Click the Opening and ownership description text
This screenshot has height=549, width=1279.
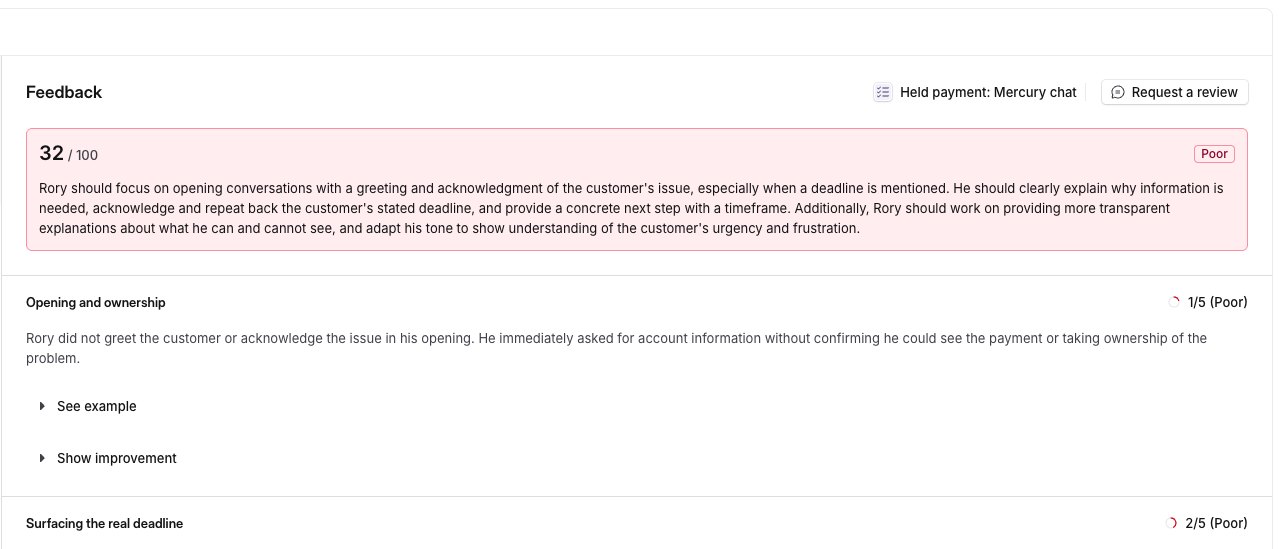[616, 348]
